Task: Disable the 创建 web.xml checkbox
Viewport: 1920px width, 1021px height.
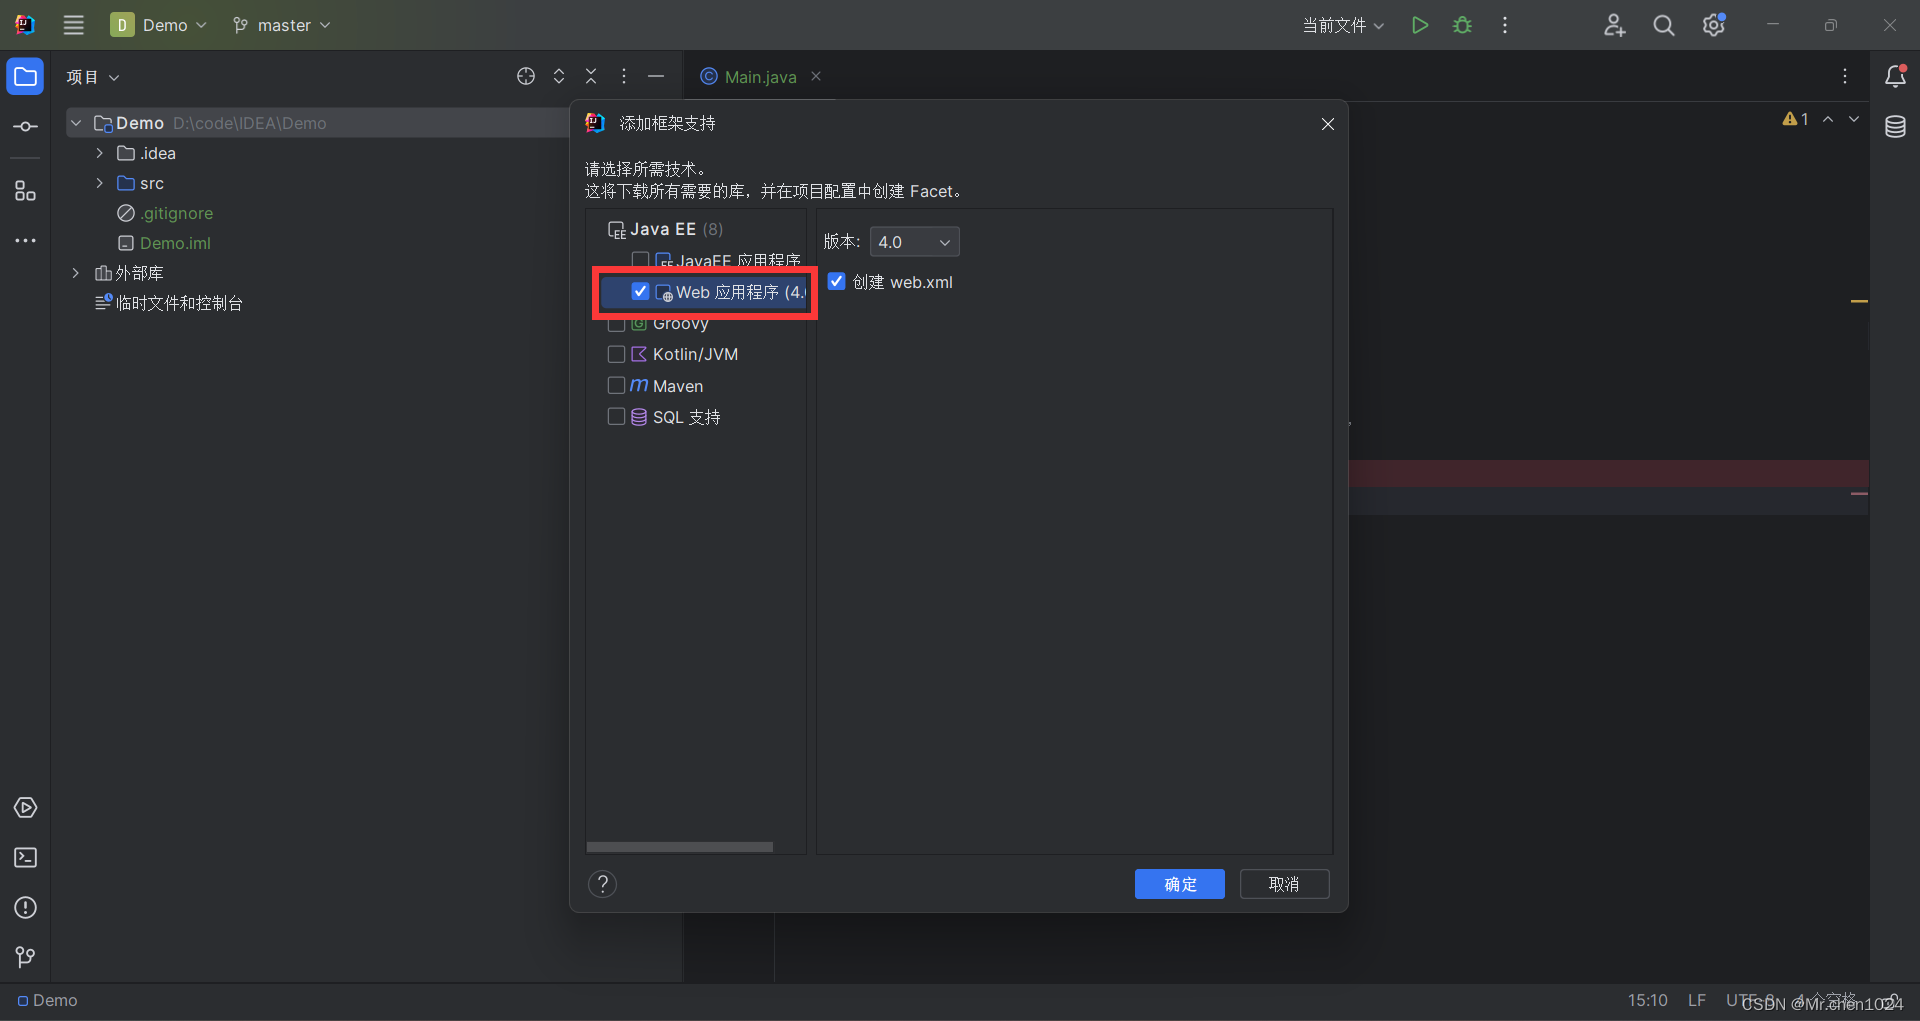Action: (836, 281)
